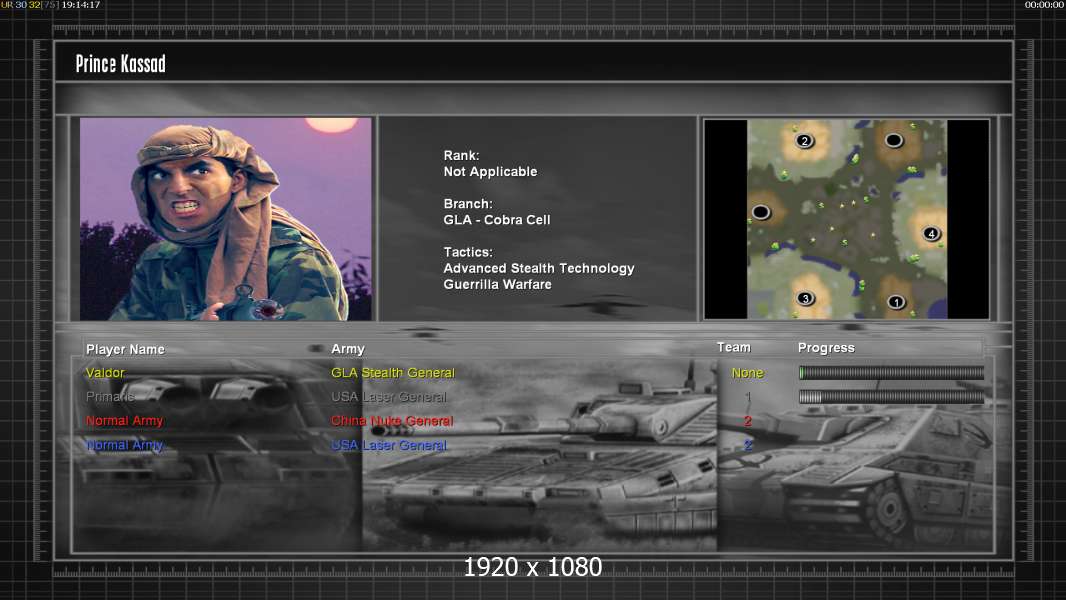Click the red team number "2"

tap(748, 421)
